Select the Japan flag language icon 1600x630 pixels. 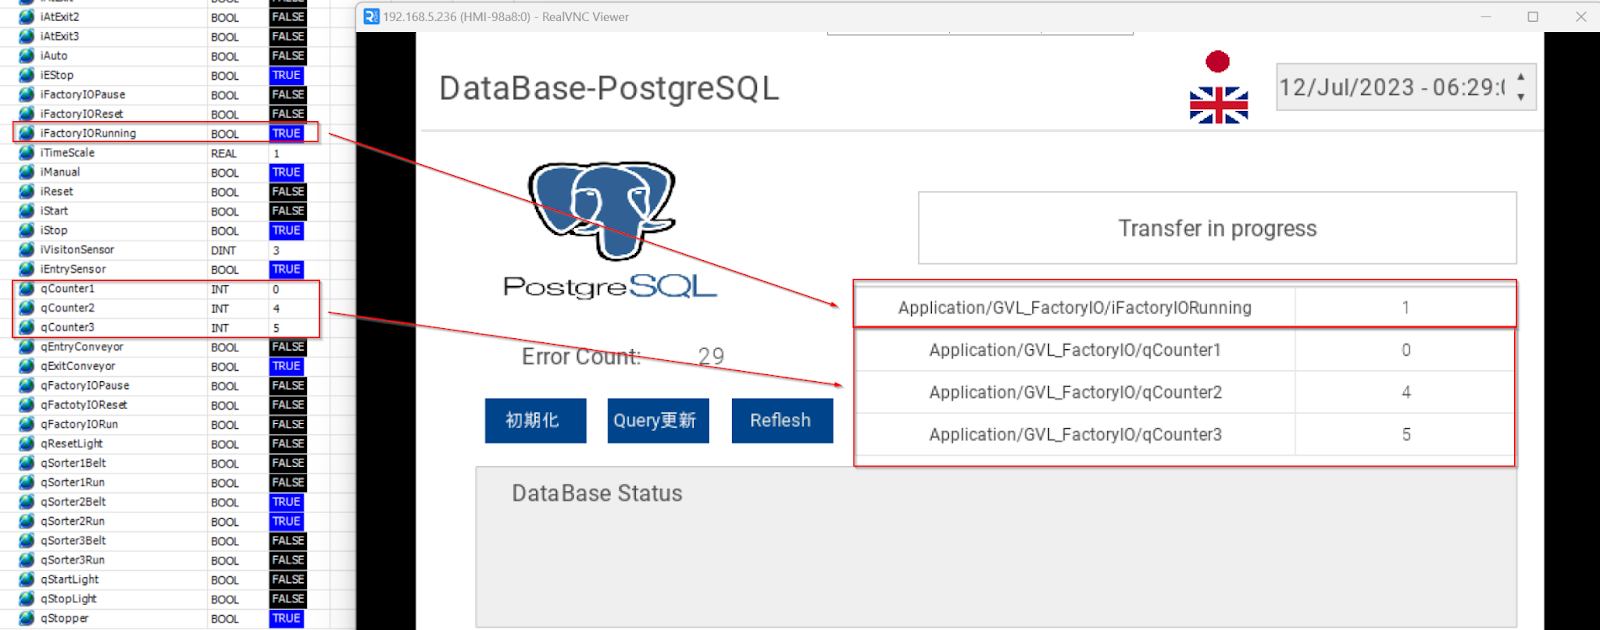[1218, 62]
